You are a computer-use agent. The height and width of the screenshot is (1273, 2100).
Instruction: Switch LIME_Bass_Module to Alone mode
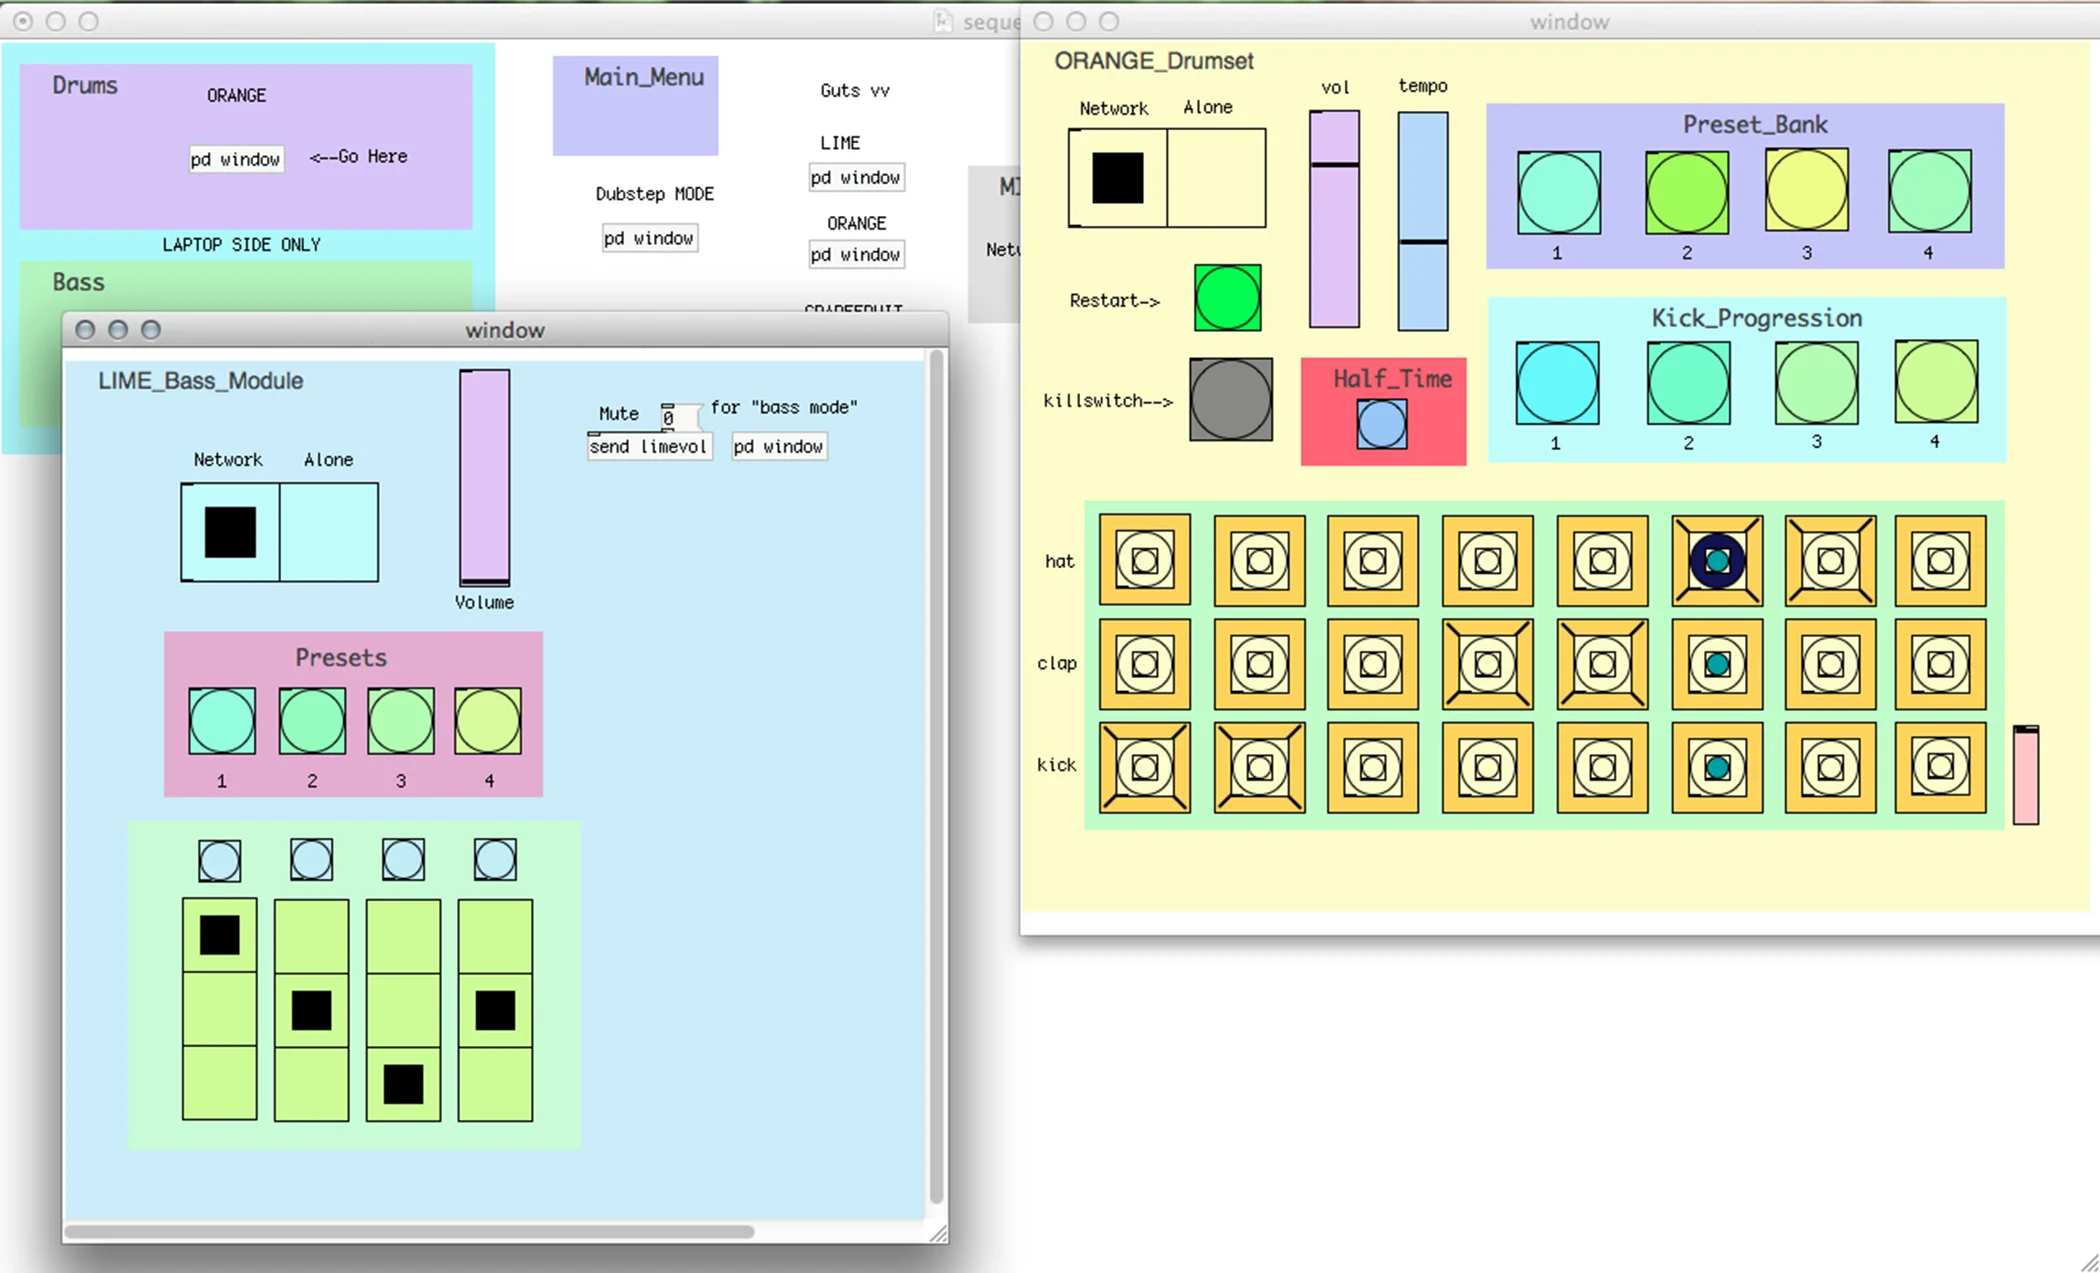[328, 532]
